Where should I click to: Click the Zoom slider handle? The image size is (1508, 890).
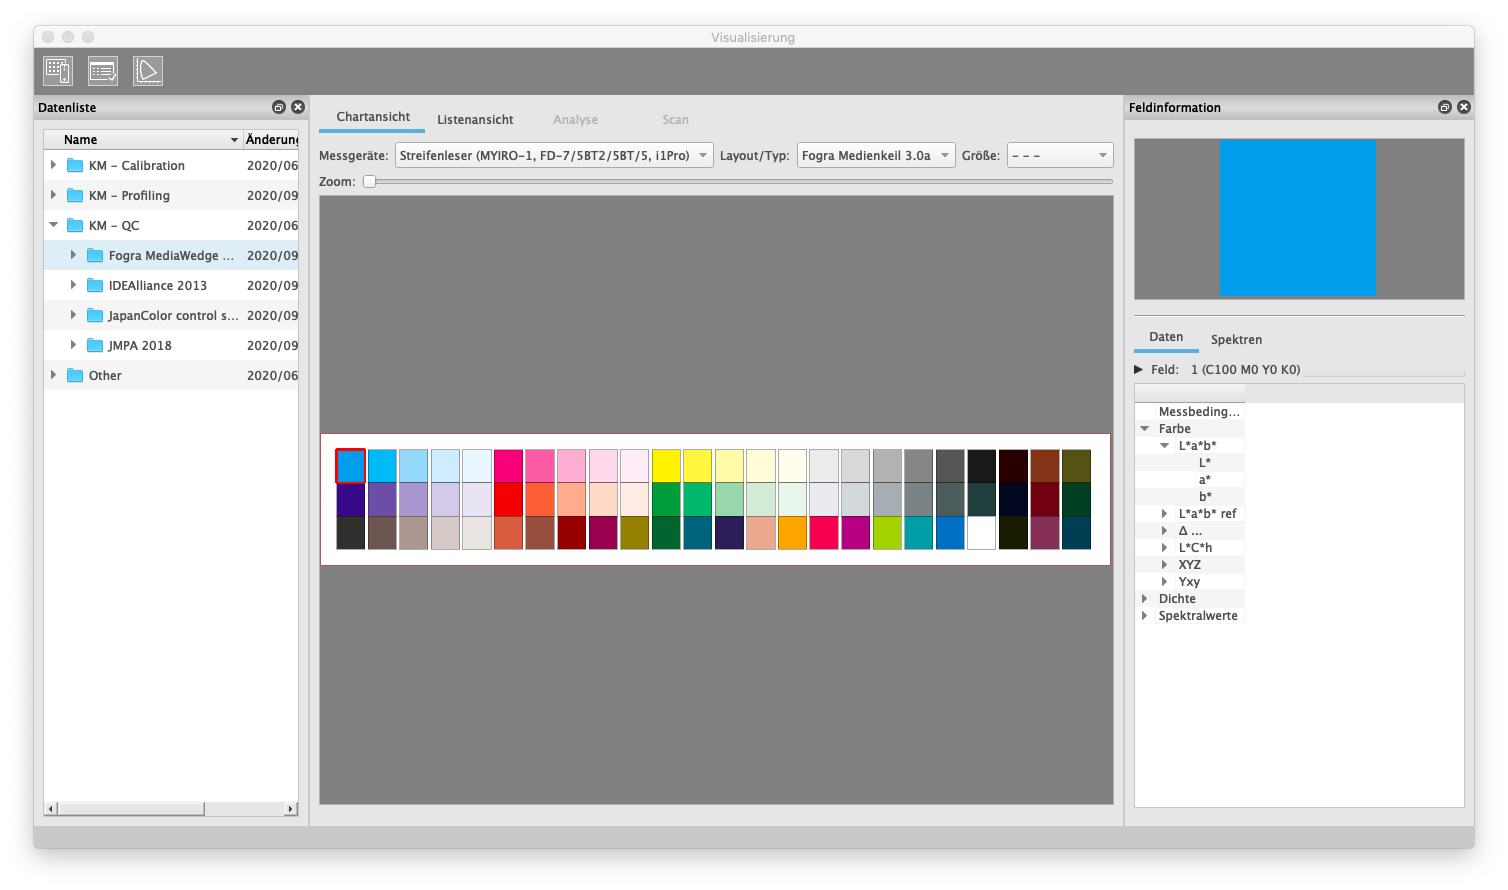[369, 181]
